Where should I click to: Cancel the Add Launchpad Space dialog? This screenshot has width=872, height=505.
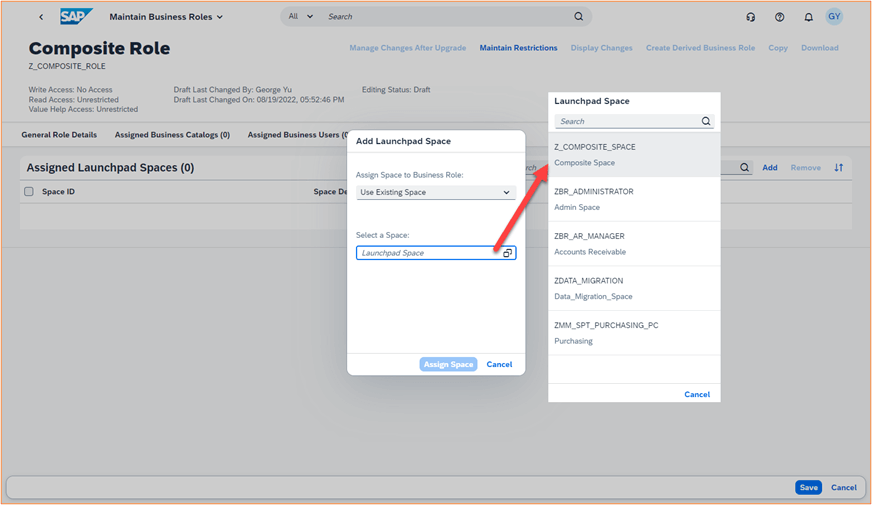coord(499,364)
